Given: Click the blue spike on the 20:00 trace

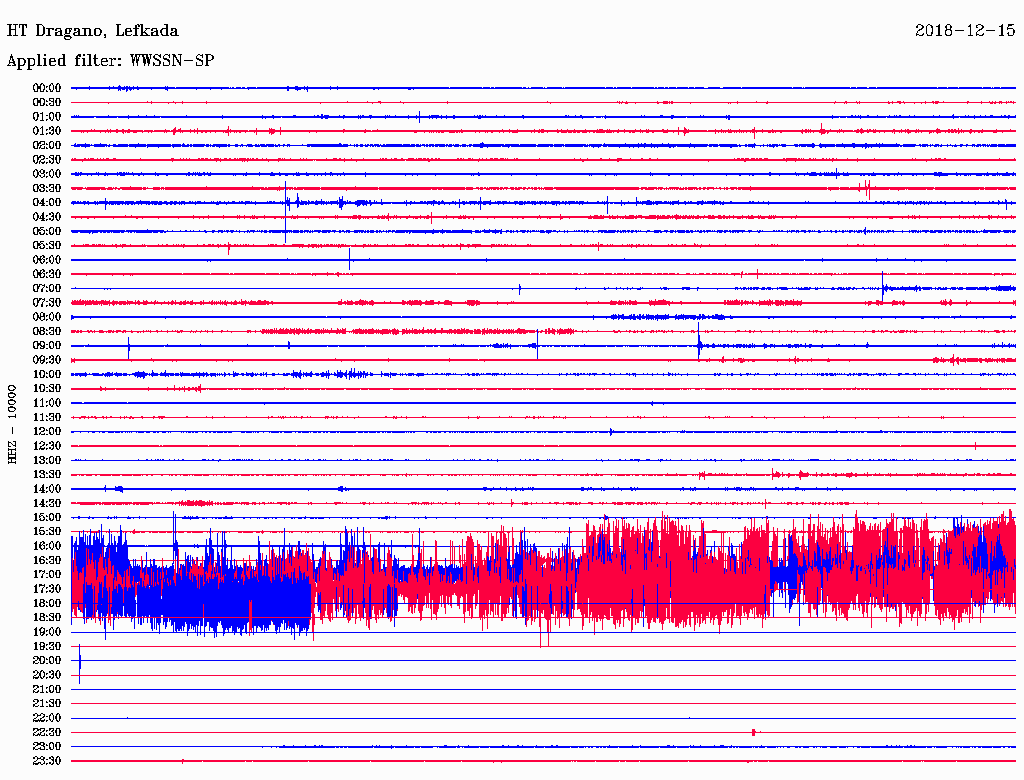Looking at the screenshot, I should coord(80,662).
